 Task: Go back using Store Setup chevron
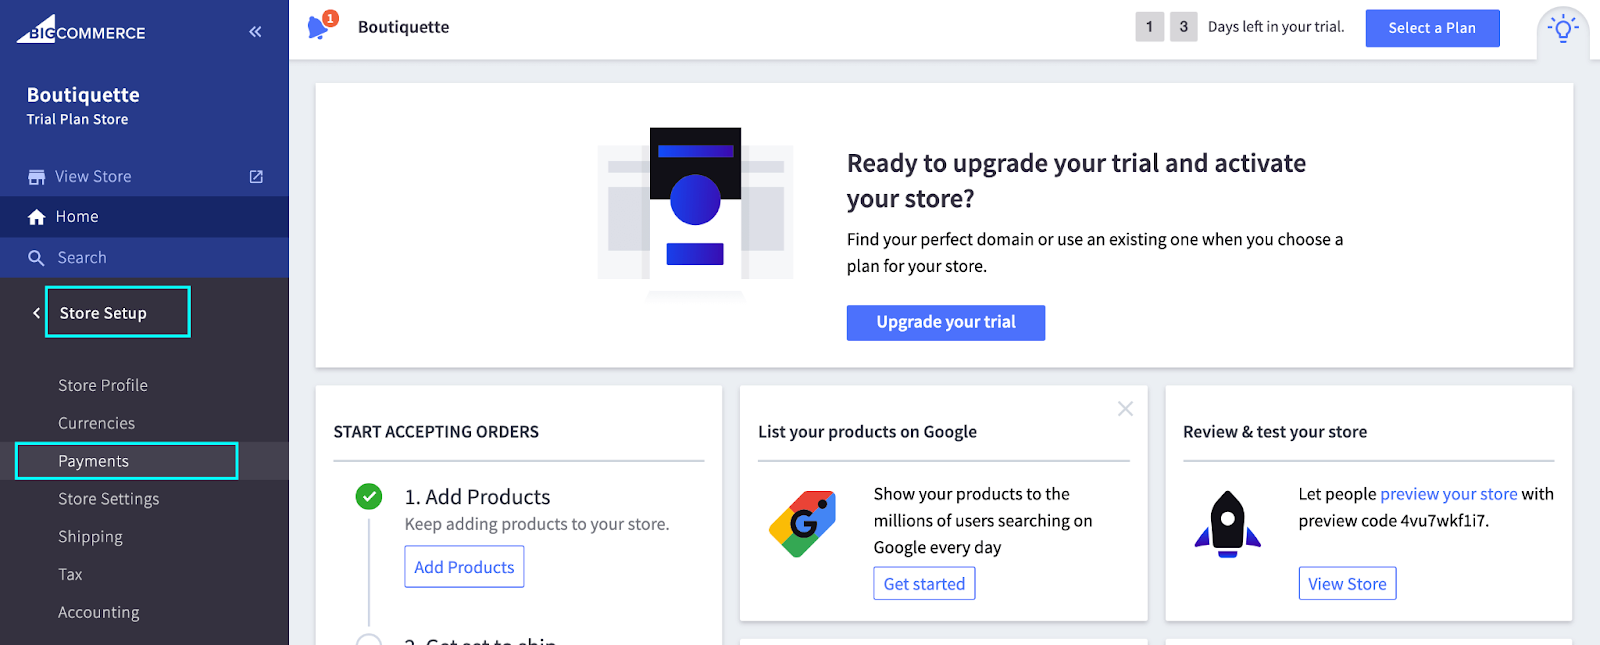tap(36, 313)
